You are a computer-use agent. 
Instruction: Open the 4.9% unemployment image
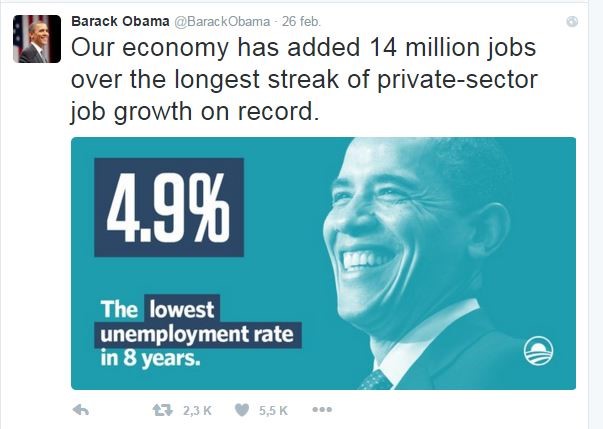[x=323, y=263]
